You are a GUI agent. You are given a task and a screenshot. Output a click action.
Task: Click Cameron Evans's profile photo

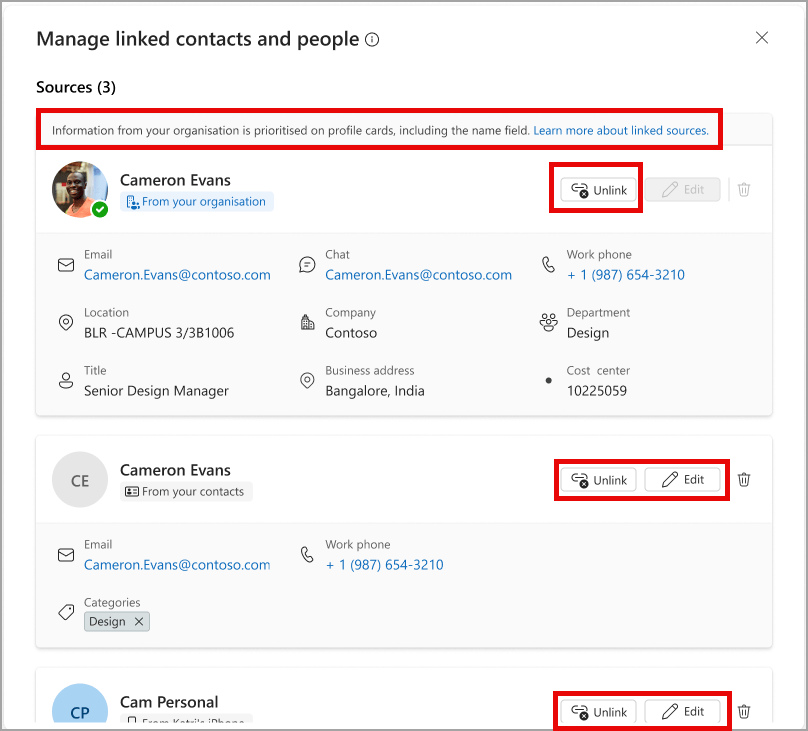pyautogui.click(x=80, y=189)
